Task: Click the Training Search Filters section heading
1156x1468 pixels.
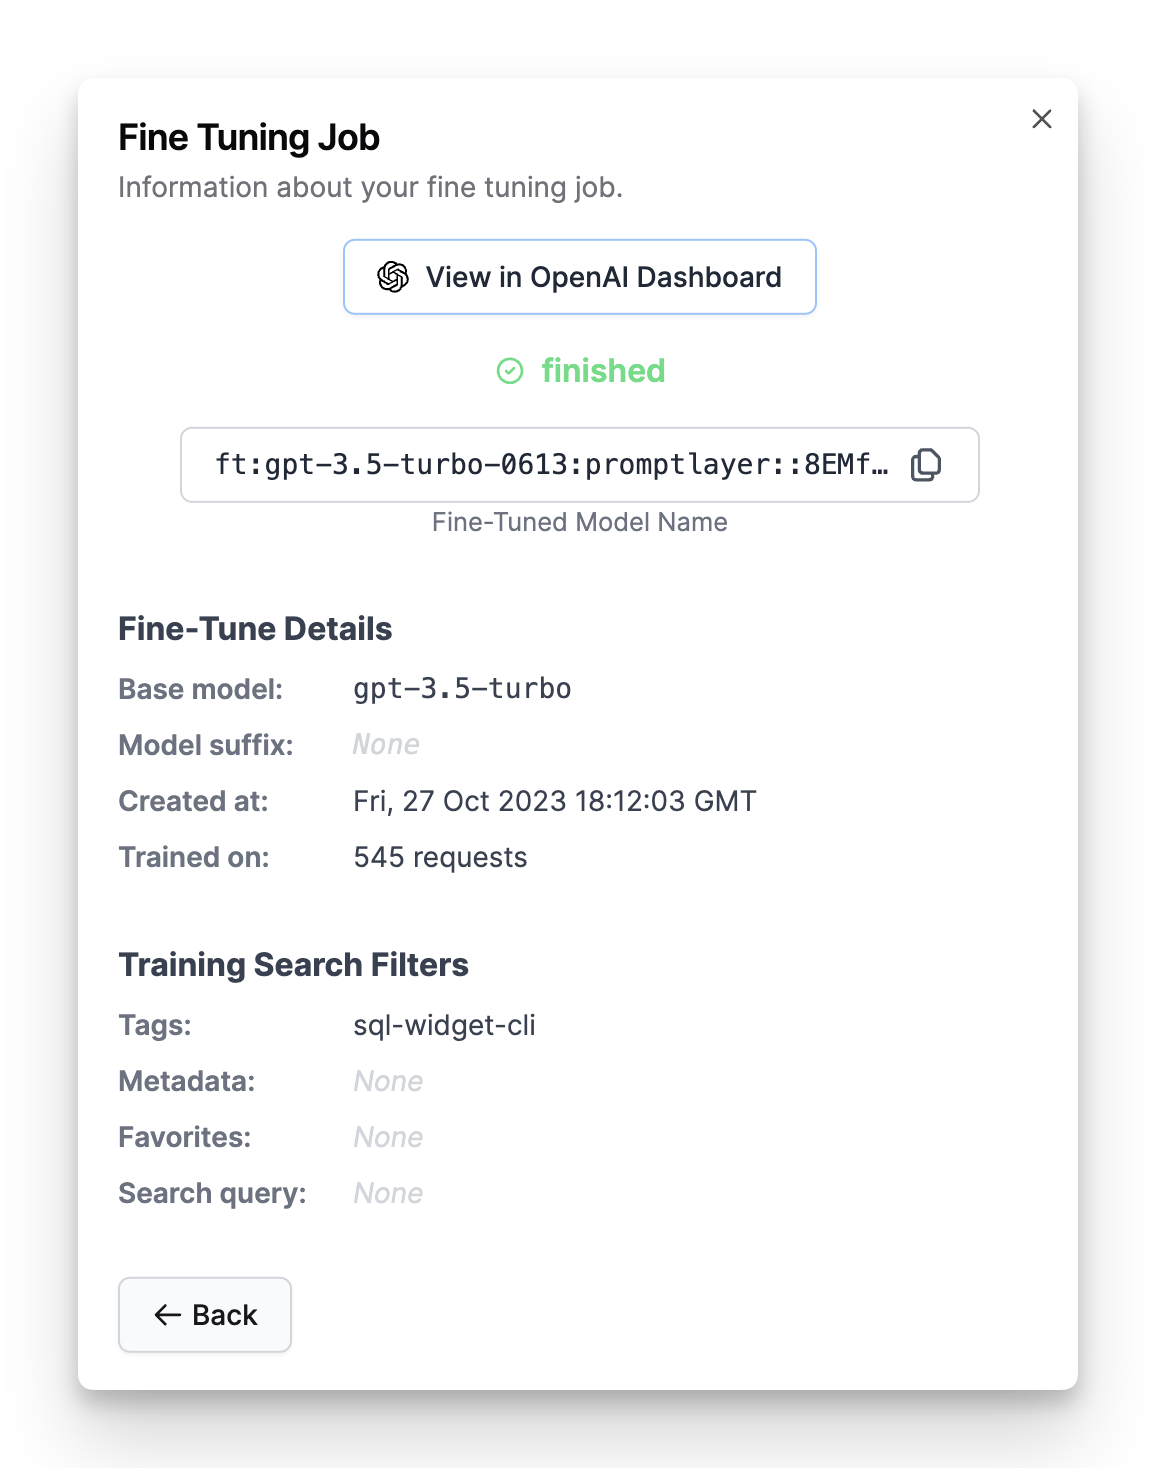Action: pyautogui.click(x=293, y=964)
